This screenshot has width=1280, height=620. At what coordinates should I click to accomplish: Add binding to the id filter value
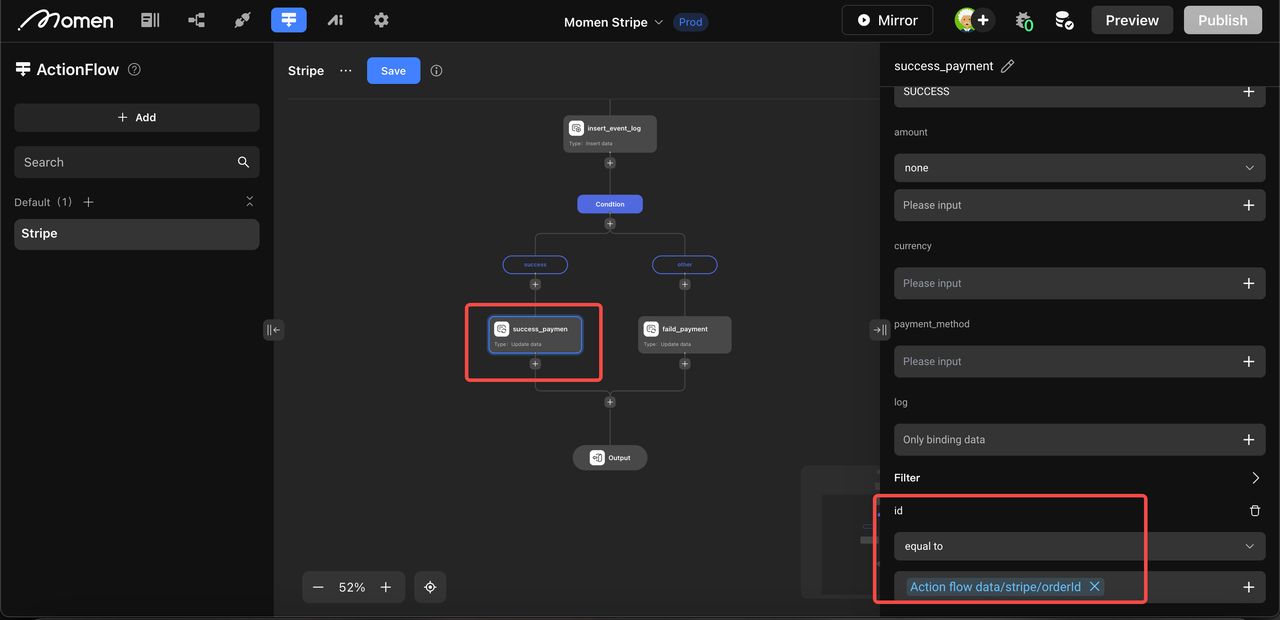pos(1248,587)
